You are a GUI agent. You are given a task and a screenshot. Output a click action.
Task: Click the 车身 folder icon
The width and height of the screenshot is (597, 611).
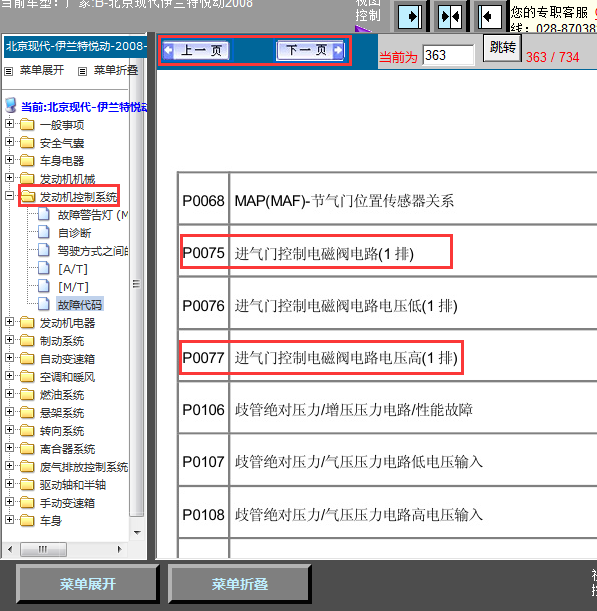pyautogui.click(x=27, y=520)
